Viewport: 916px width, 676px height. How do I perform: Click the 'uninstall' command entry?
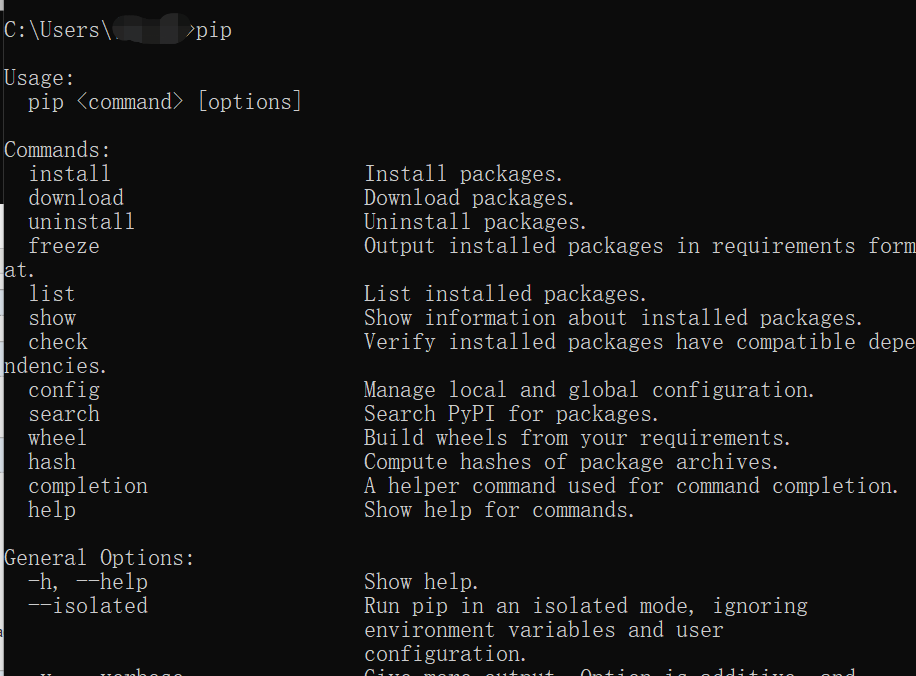[x=81, y=222]
